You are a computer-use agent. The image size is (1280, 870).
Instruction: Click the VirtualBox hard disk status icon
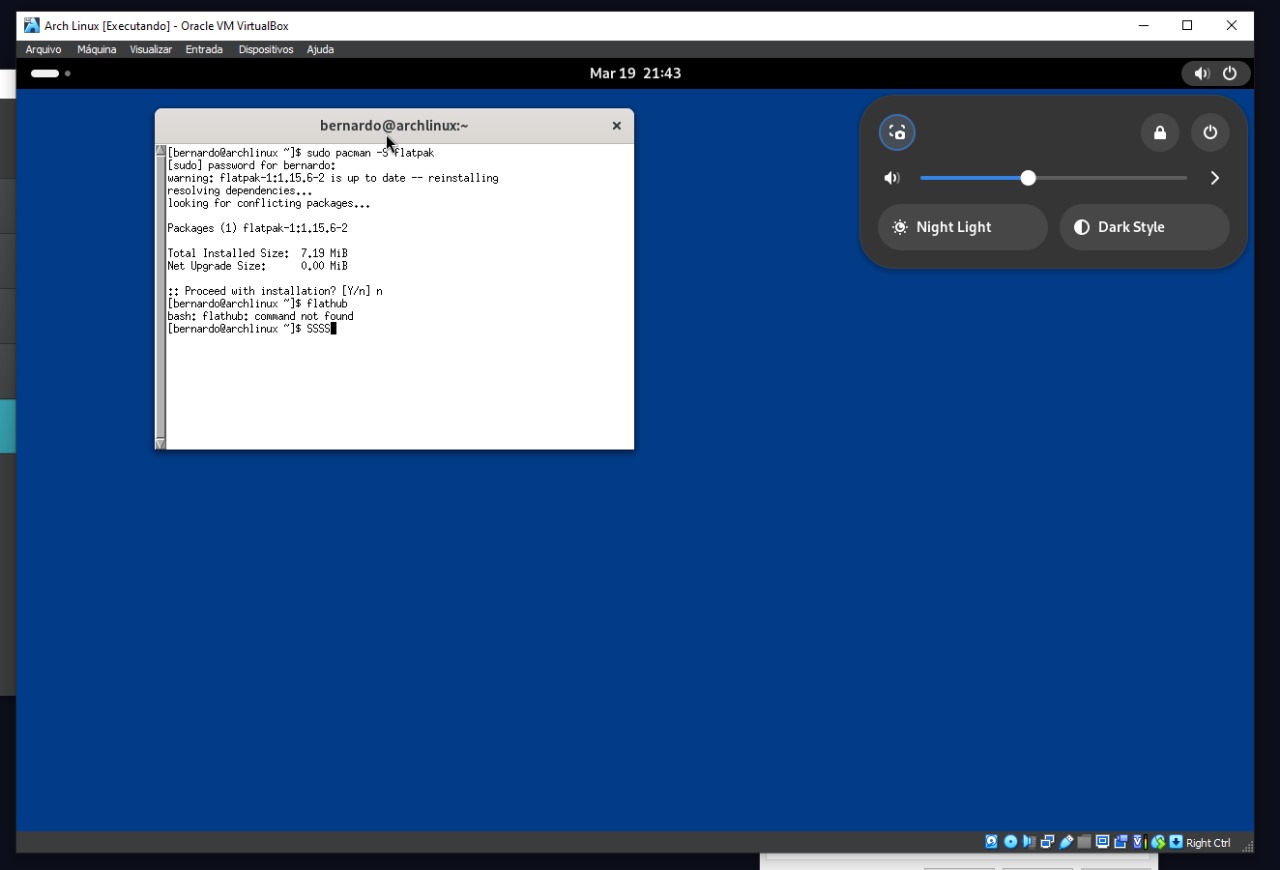pyautogui.click(x=991, y=842)
